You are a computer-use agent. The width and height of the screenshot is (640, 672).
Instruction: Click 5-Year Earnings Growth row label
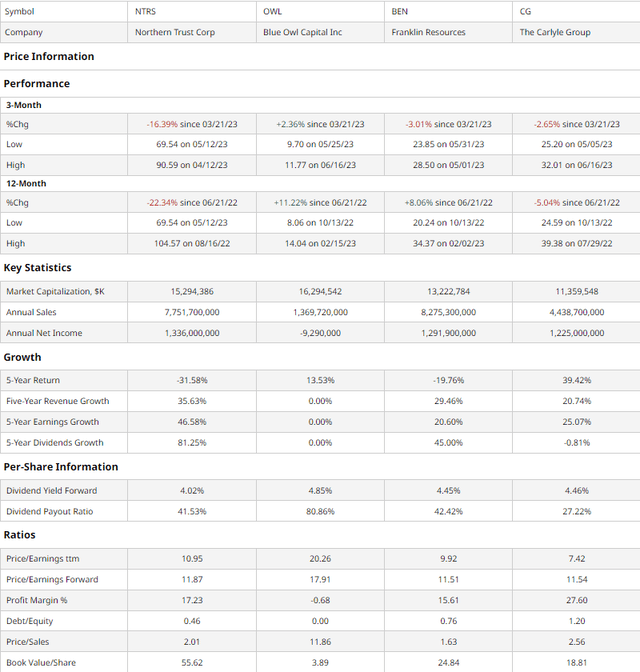tap(52, 422)
